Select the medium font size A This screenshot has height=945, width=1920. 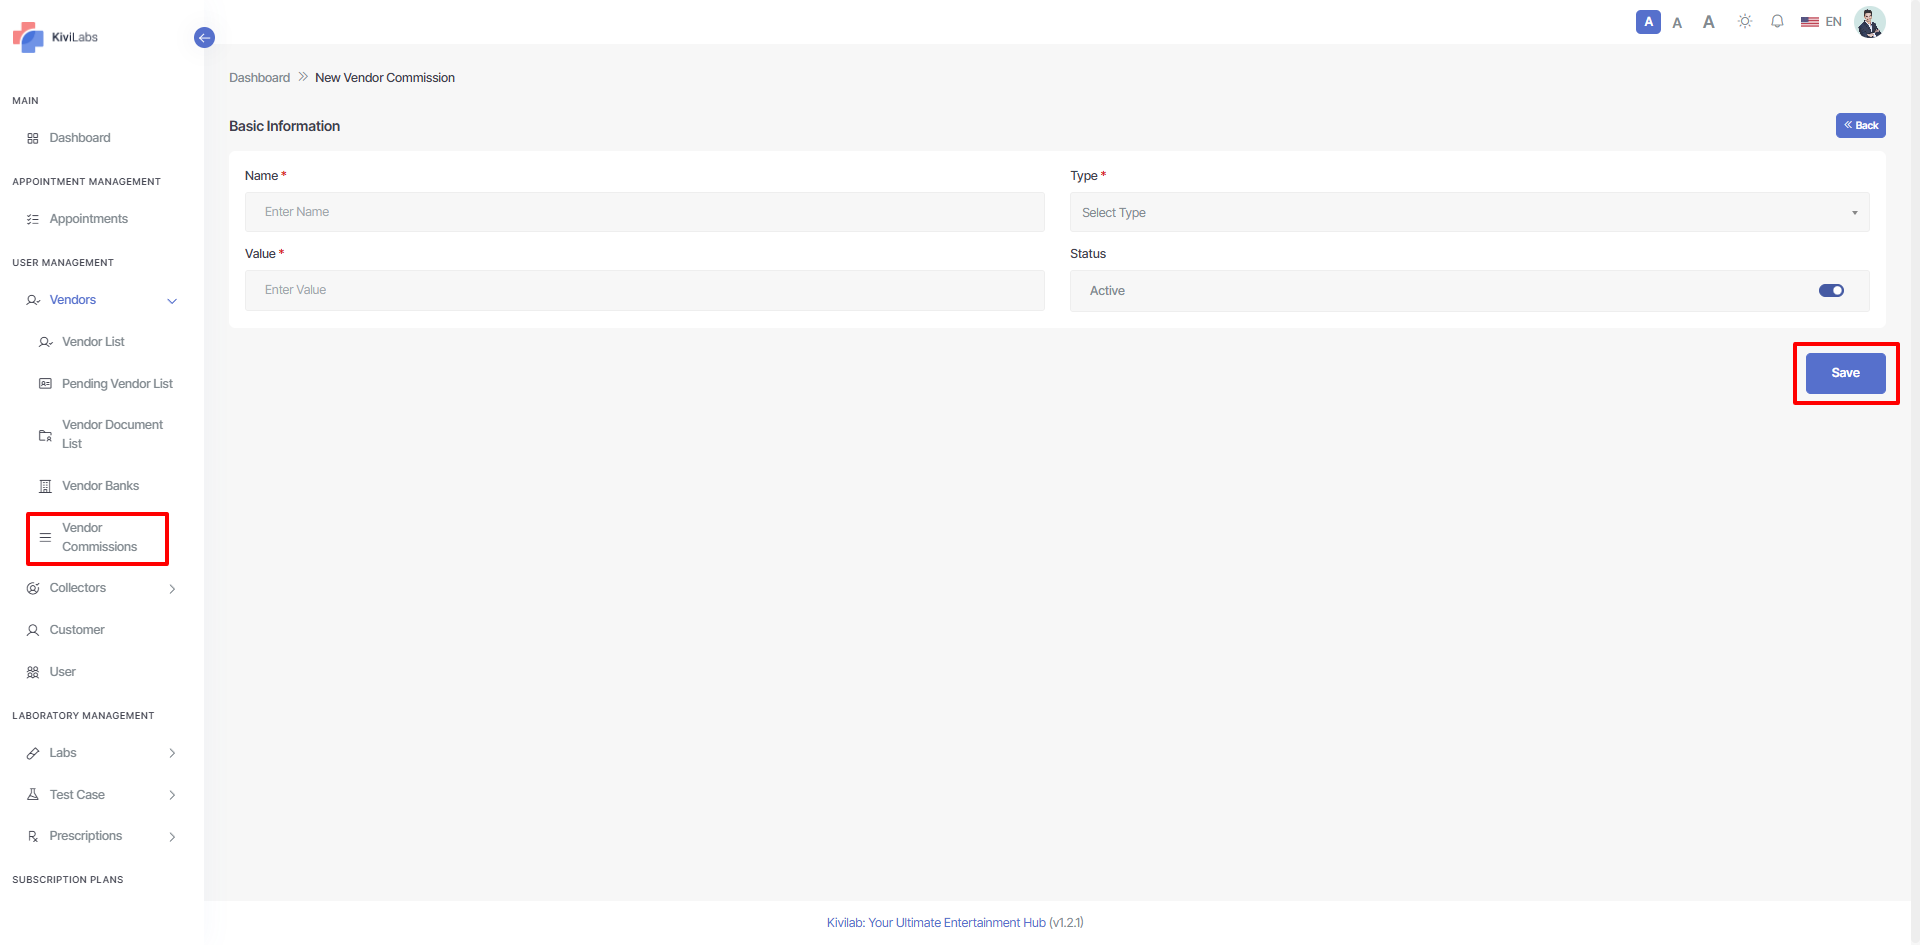tap(1677, 22)
